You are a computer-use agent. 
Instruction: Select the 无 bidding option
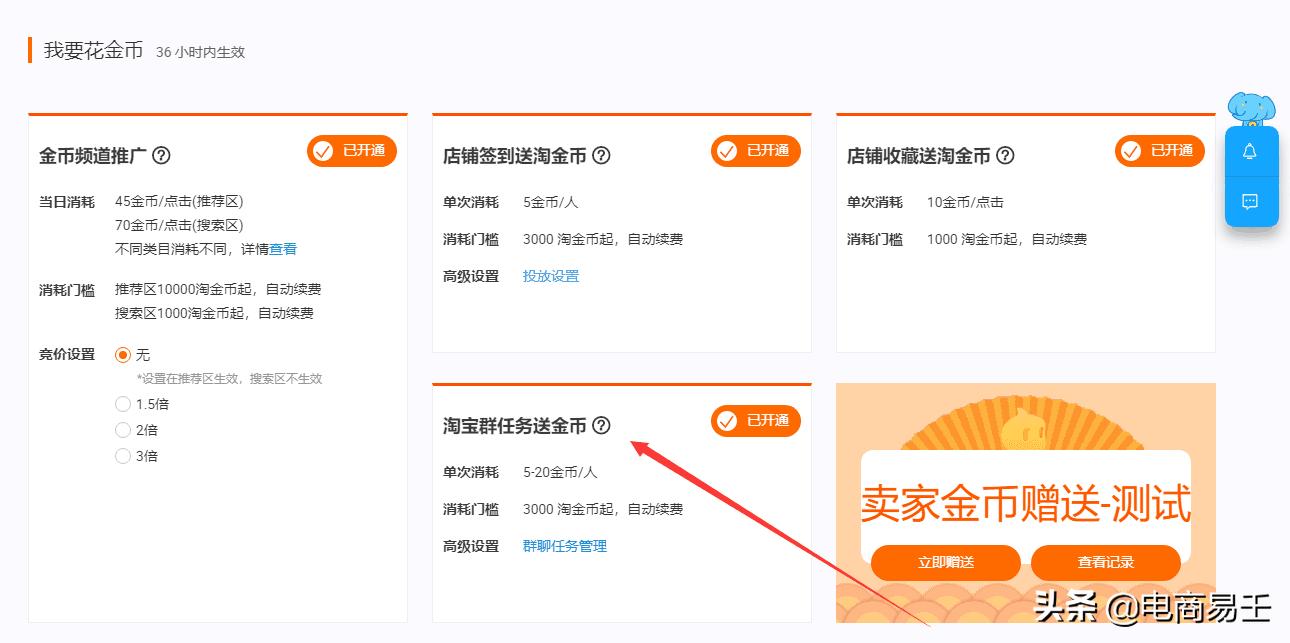coord(124,354)
